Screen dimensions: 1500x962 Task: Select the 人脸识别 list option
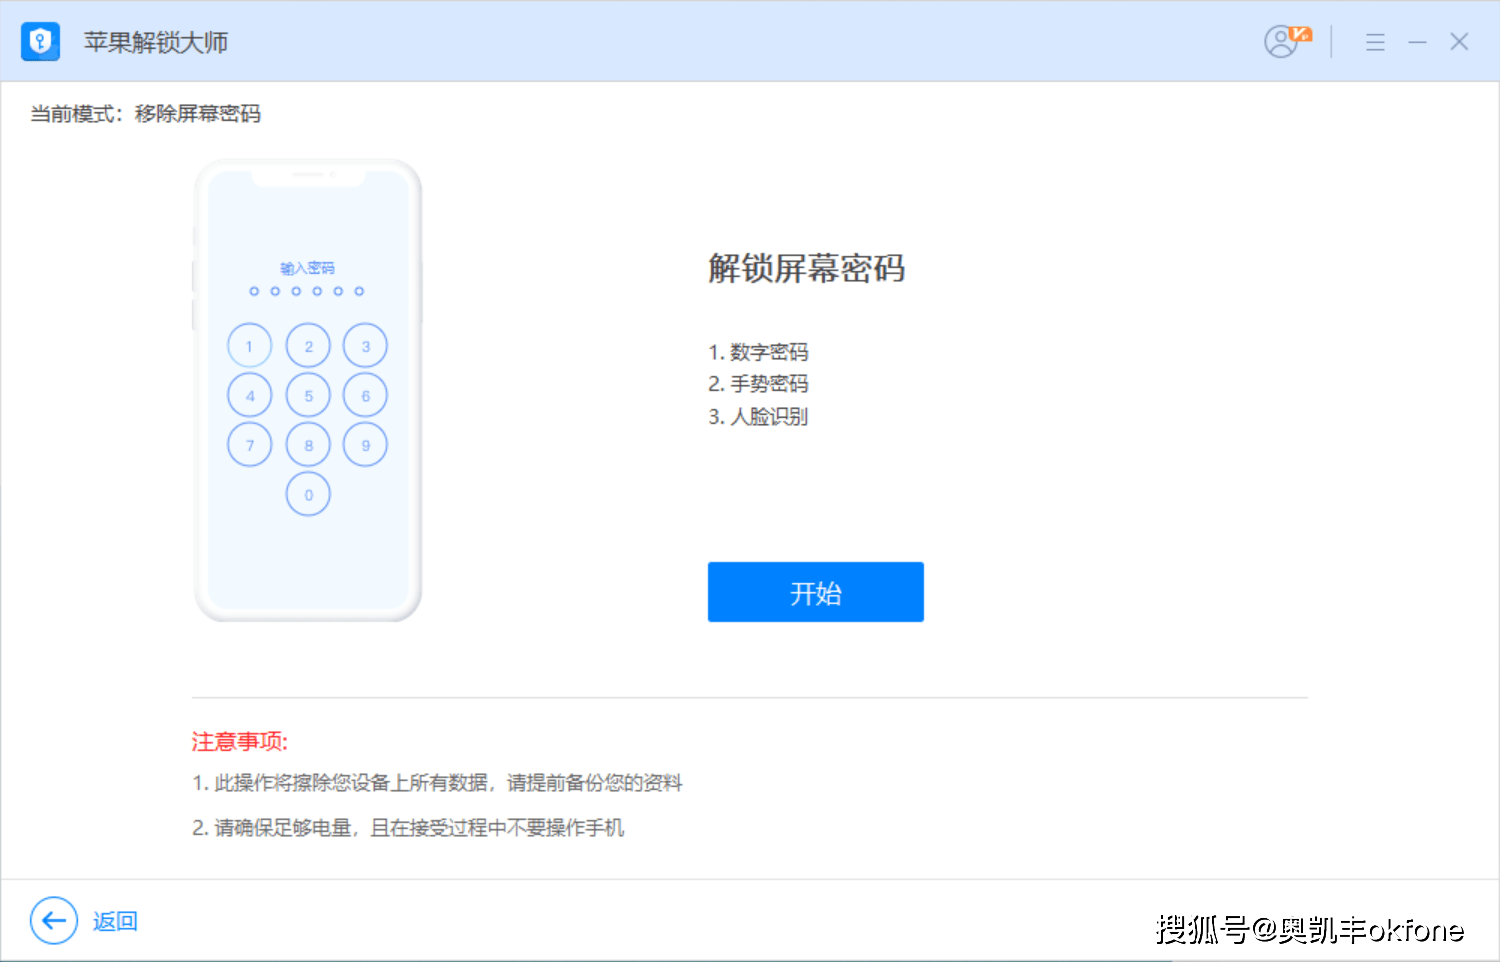click(758, 417)
